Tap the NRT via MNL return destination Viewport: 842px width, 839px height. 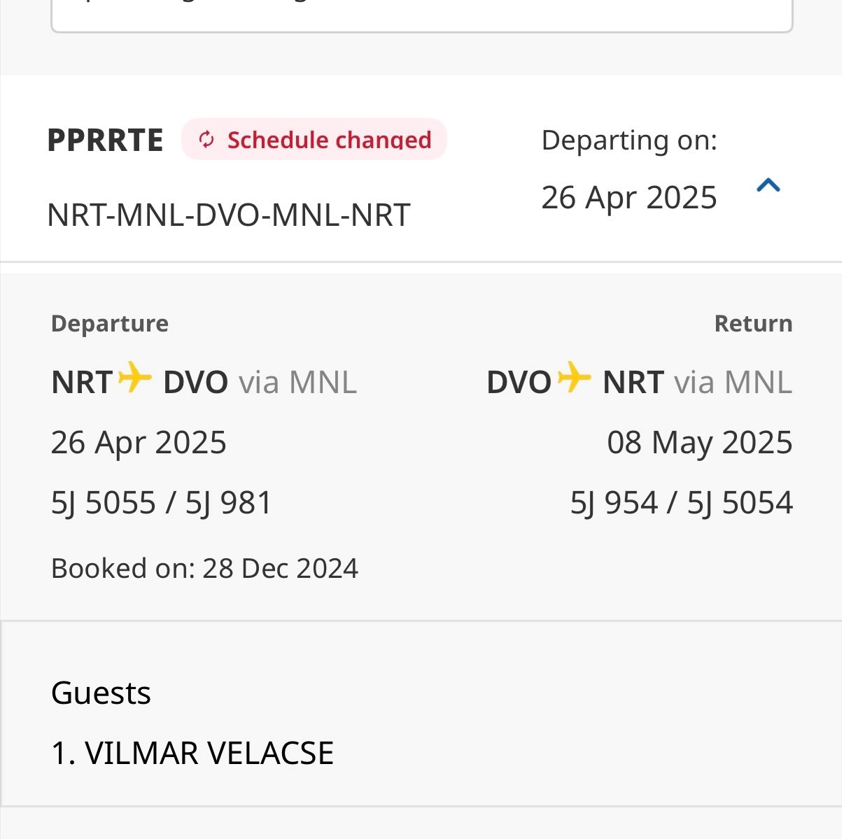coord(697,382)
